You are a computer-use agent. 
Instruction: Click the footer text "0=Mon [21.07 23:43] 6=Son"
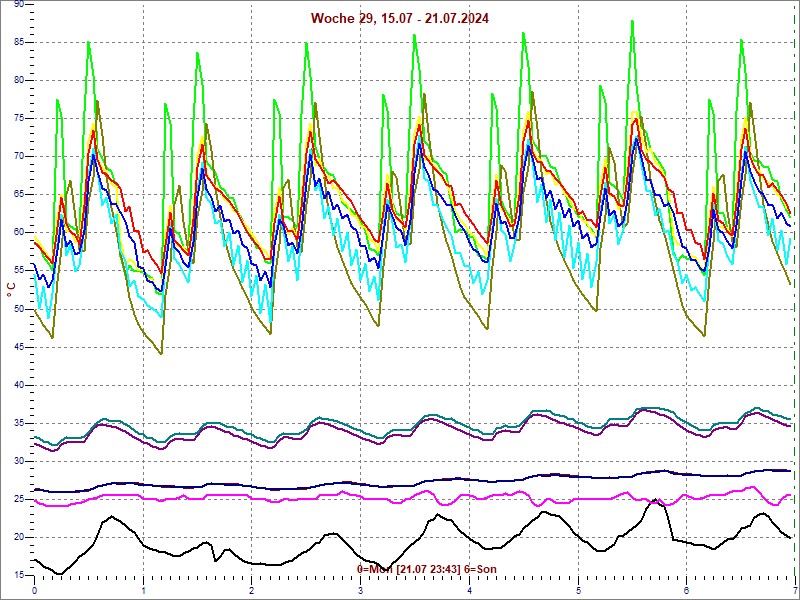[427, 569]
